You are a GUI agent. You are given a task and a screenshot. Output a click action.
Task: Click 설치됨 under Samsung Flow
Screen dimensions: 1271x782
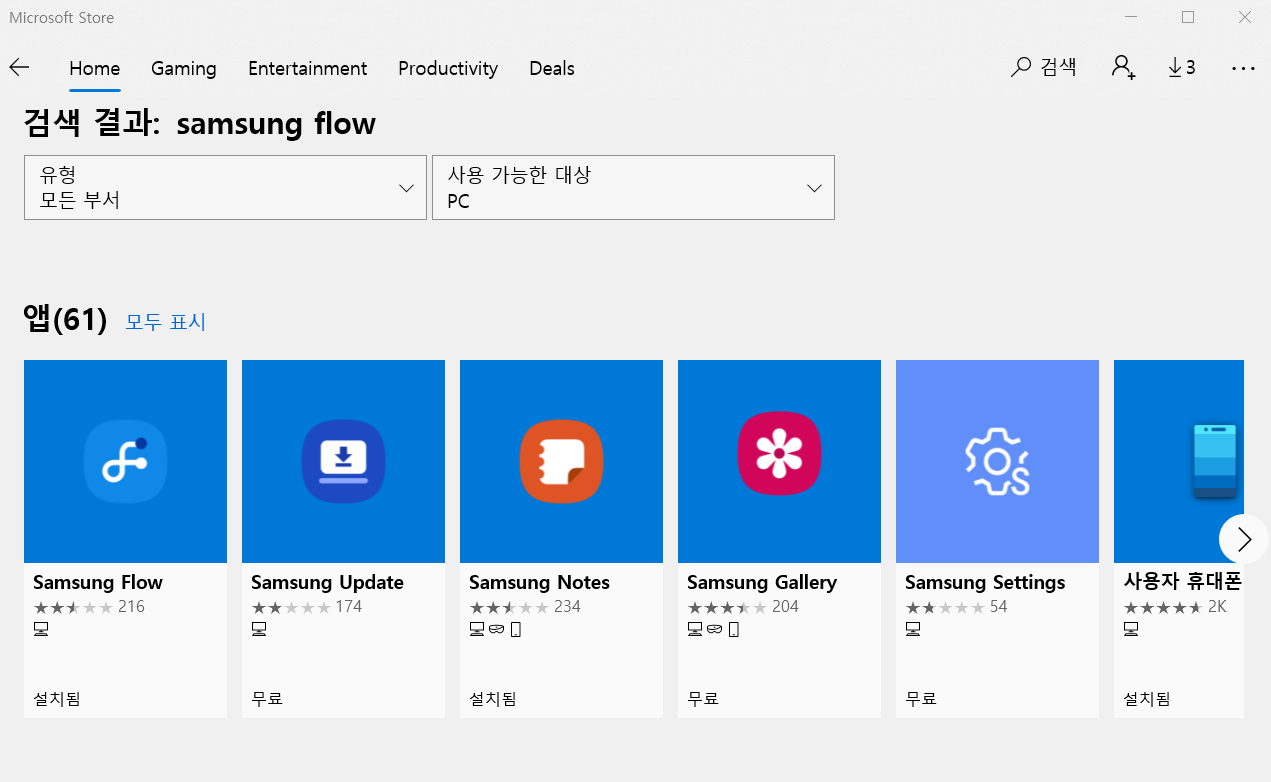(57, 699)
